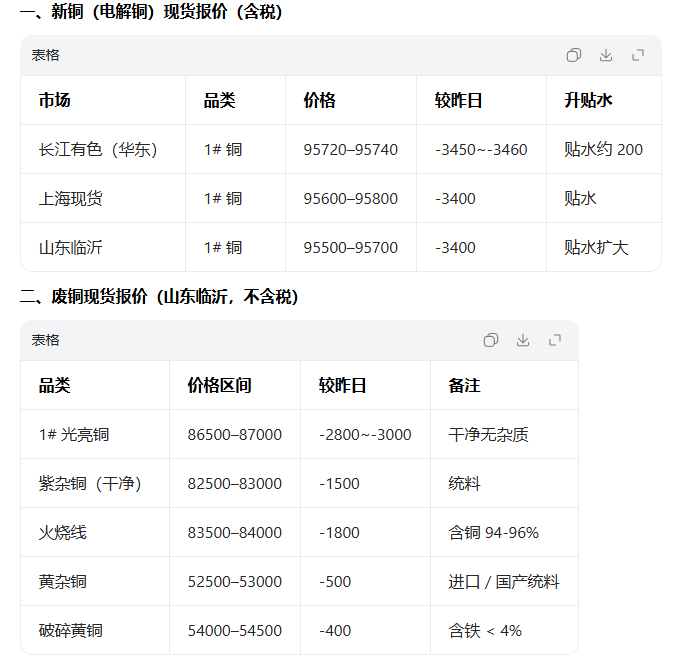Select the 破碎黄铜 row label
The image size is (676, 658).
(x=71, y=631)
